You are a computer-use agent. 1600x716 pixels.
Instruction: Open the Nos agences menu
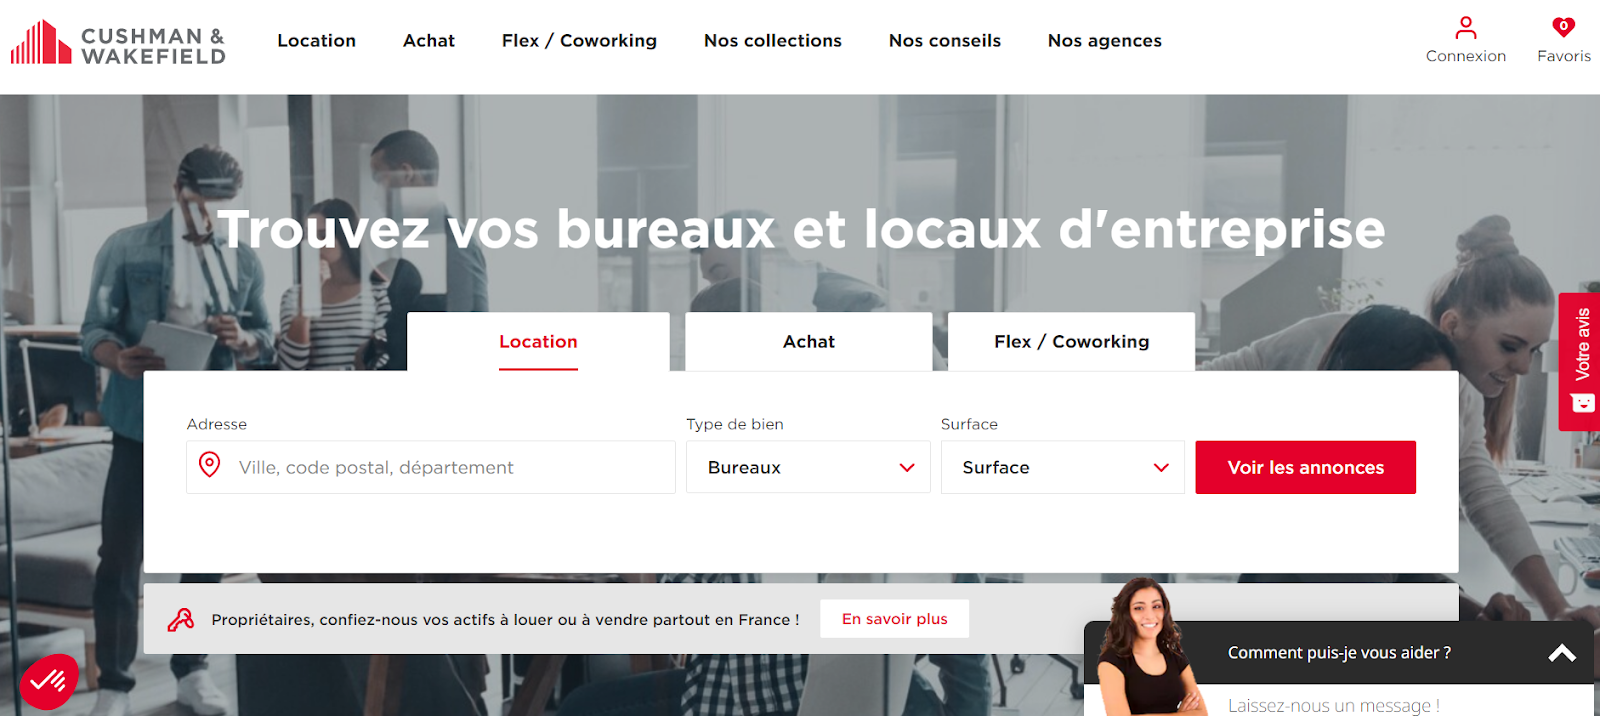[x=1105, y=41]
